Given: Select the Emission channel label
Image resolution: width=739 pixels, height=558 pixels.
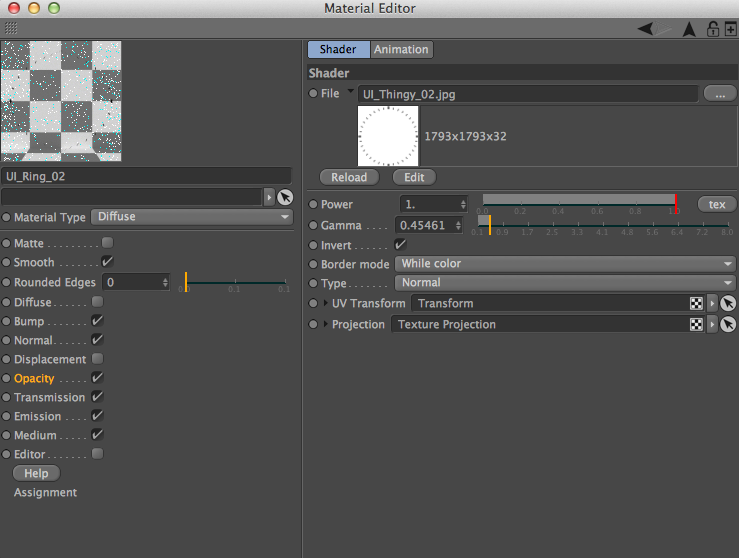Looking at the screenshot, I should tap(38, 417).
